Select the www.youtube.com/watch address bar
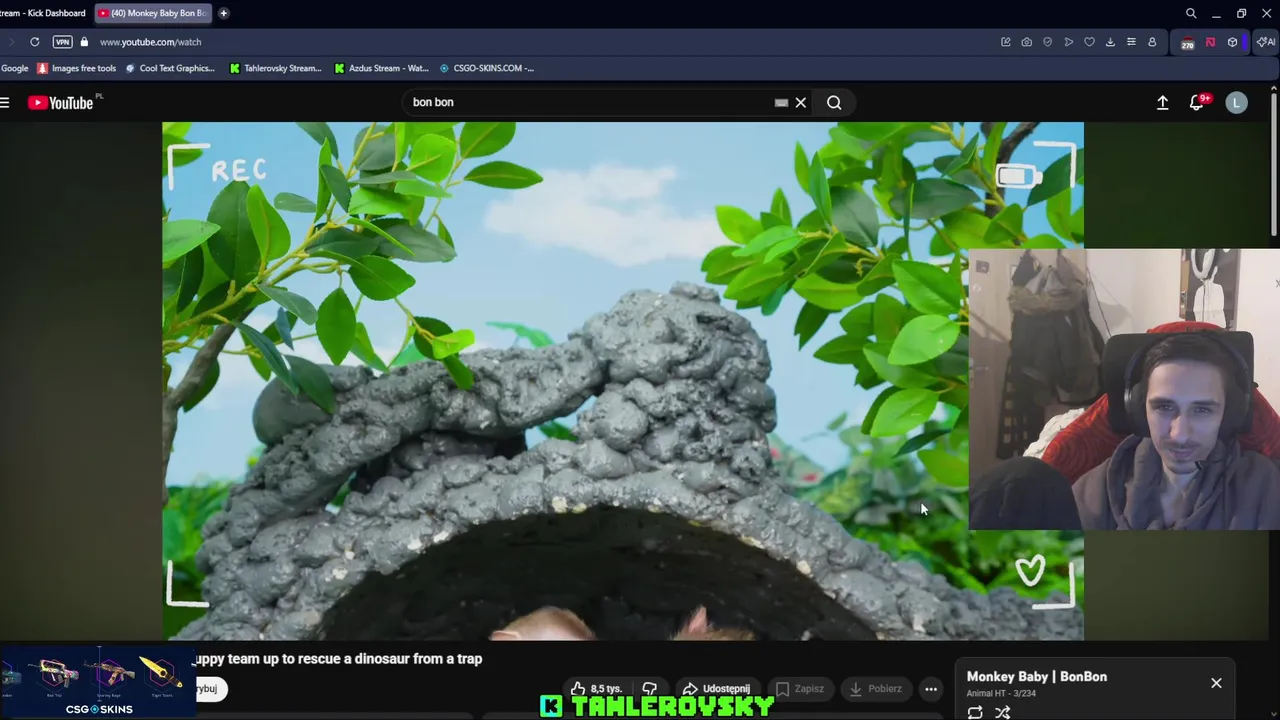 151,42
